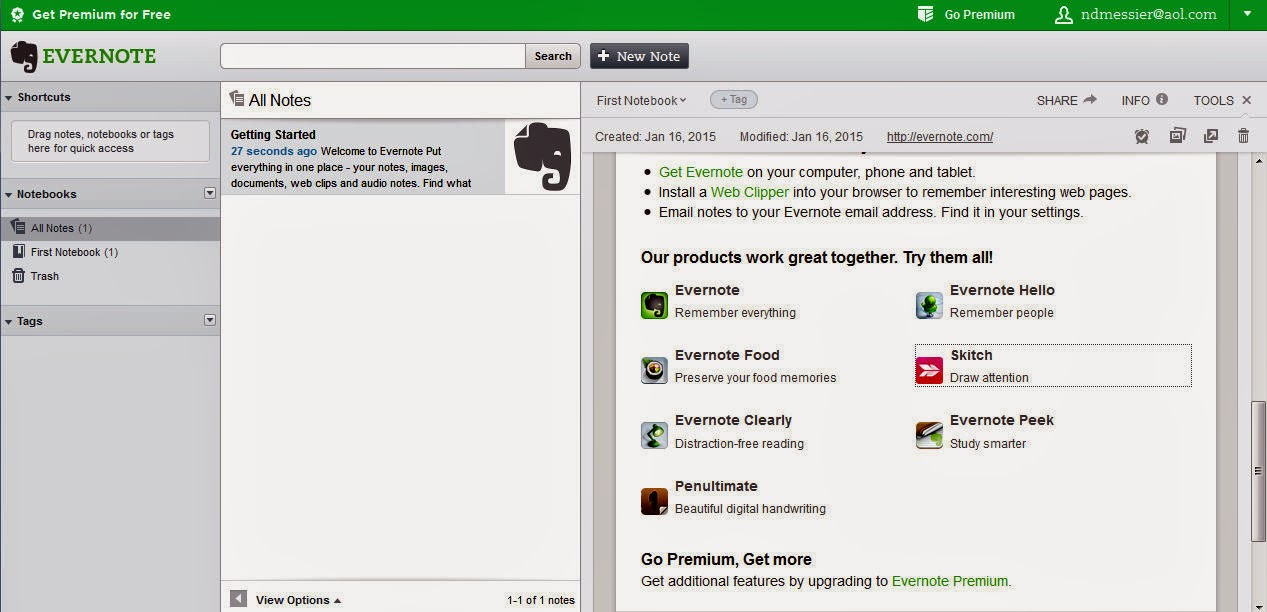Click the note scrollbar thumb
The height and width of the screenshot is (612, 1267).
pyautogui.click(x=1258, y=471)
